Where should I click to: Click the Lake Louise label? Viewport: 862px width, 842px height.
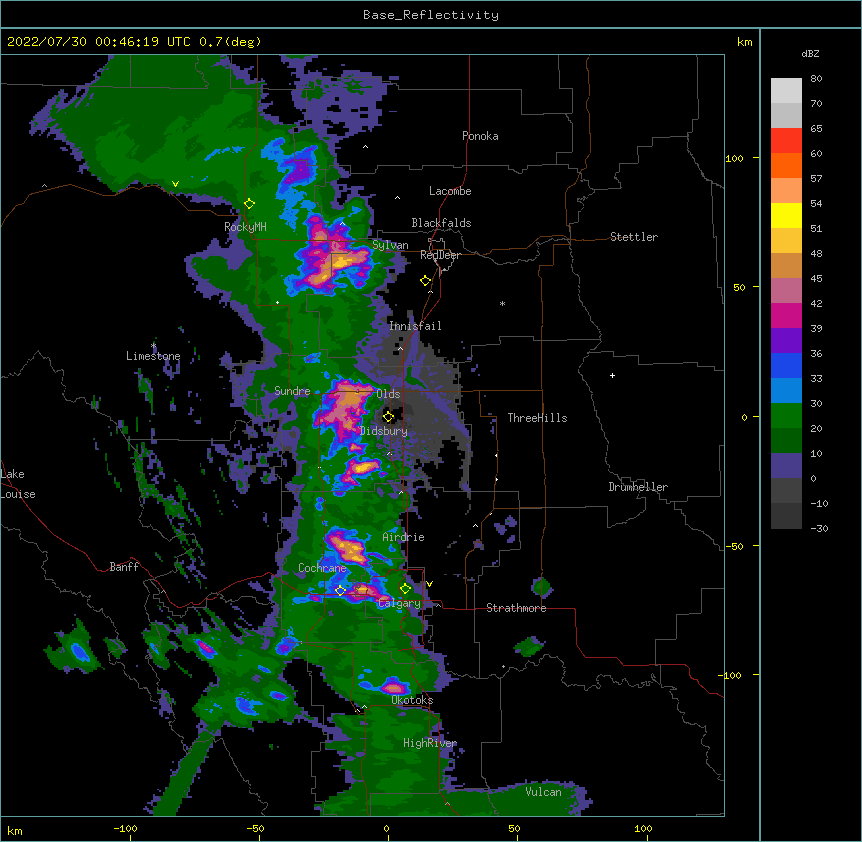[x=18, y=484]
